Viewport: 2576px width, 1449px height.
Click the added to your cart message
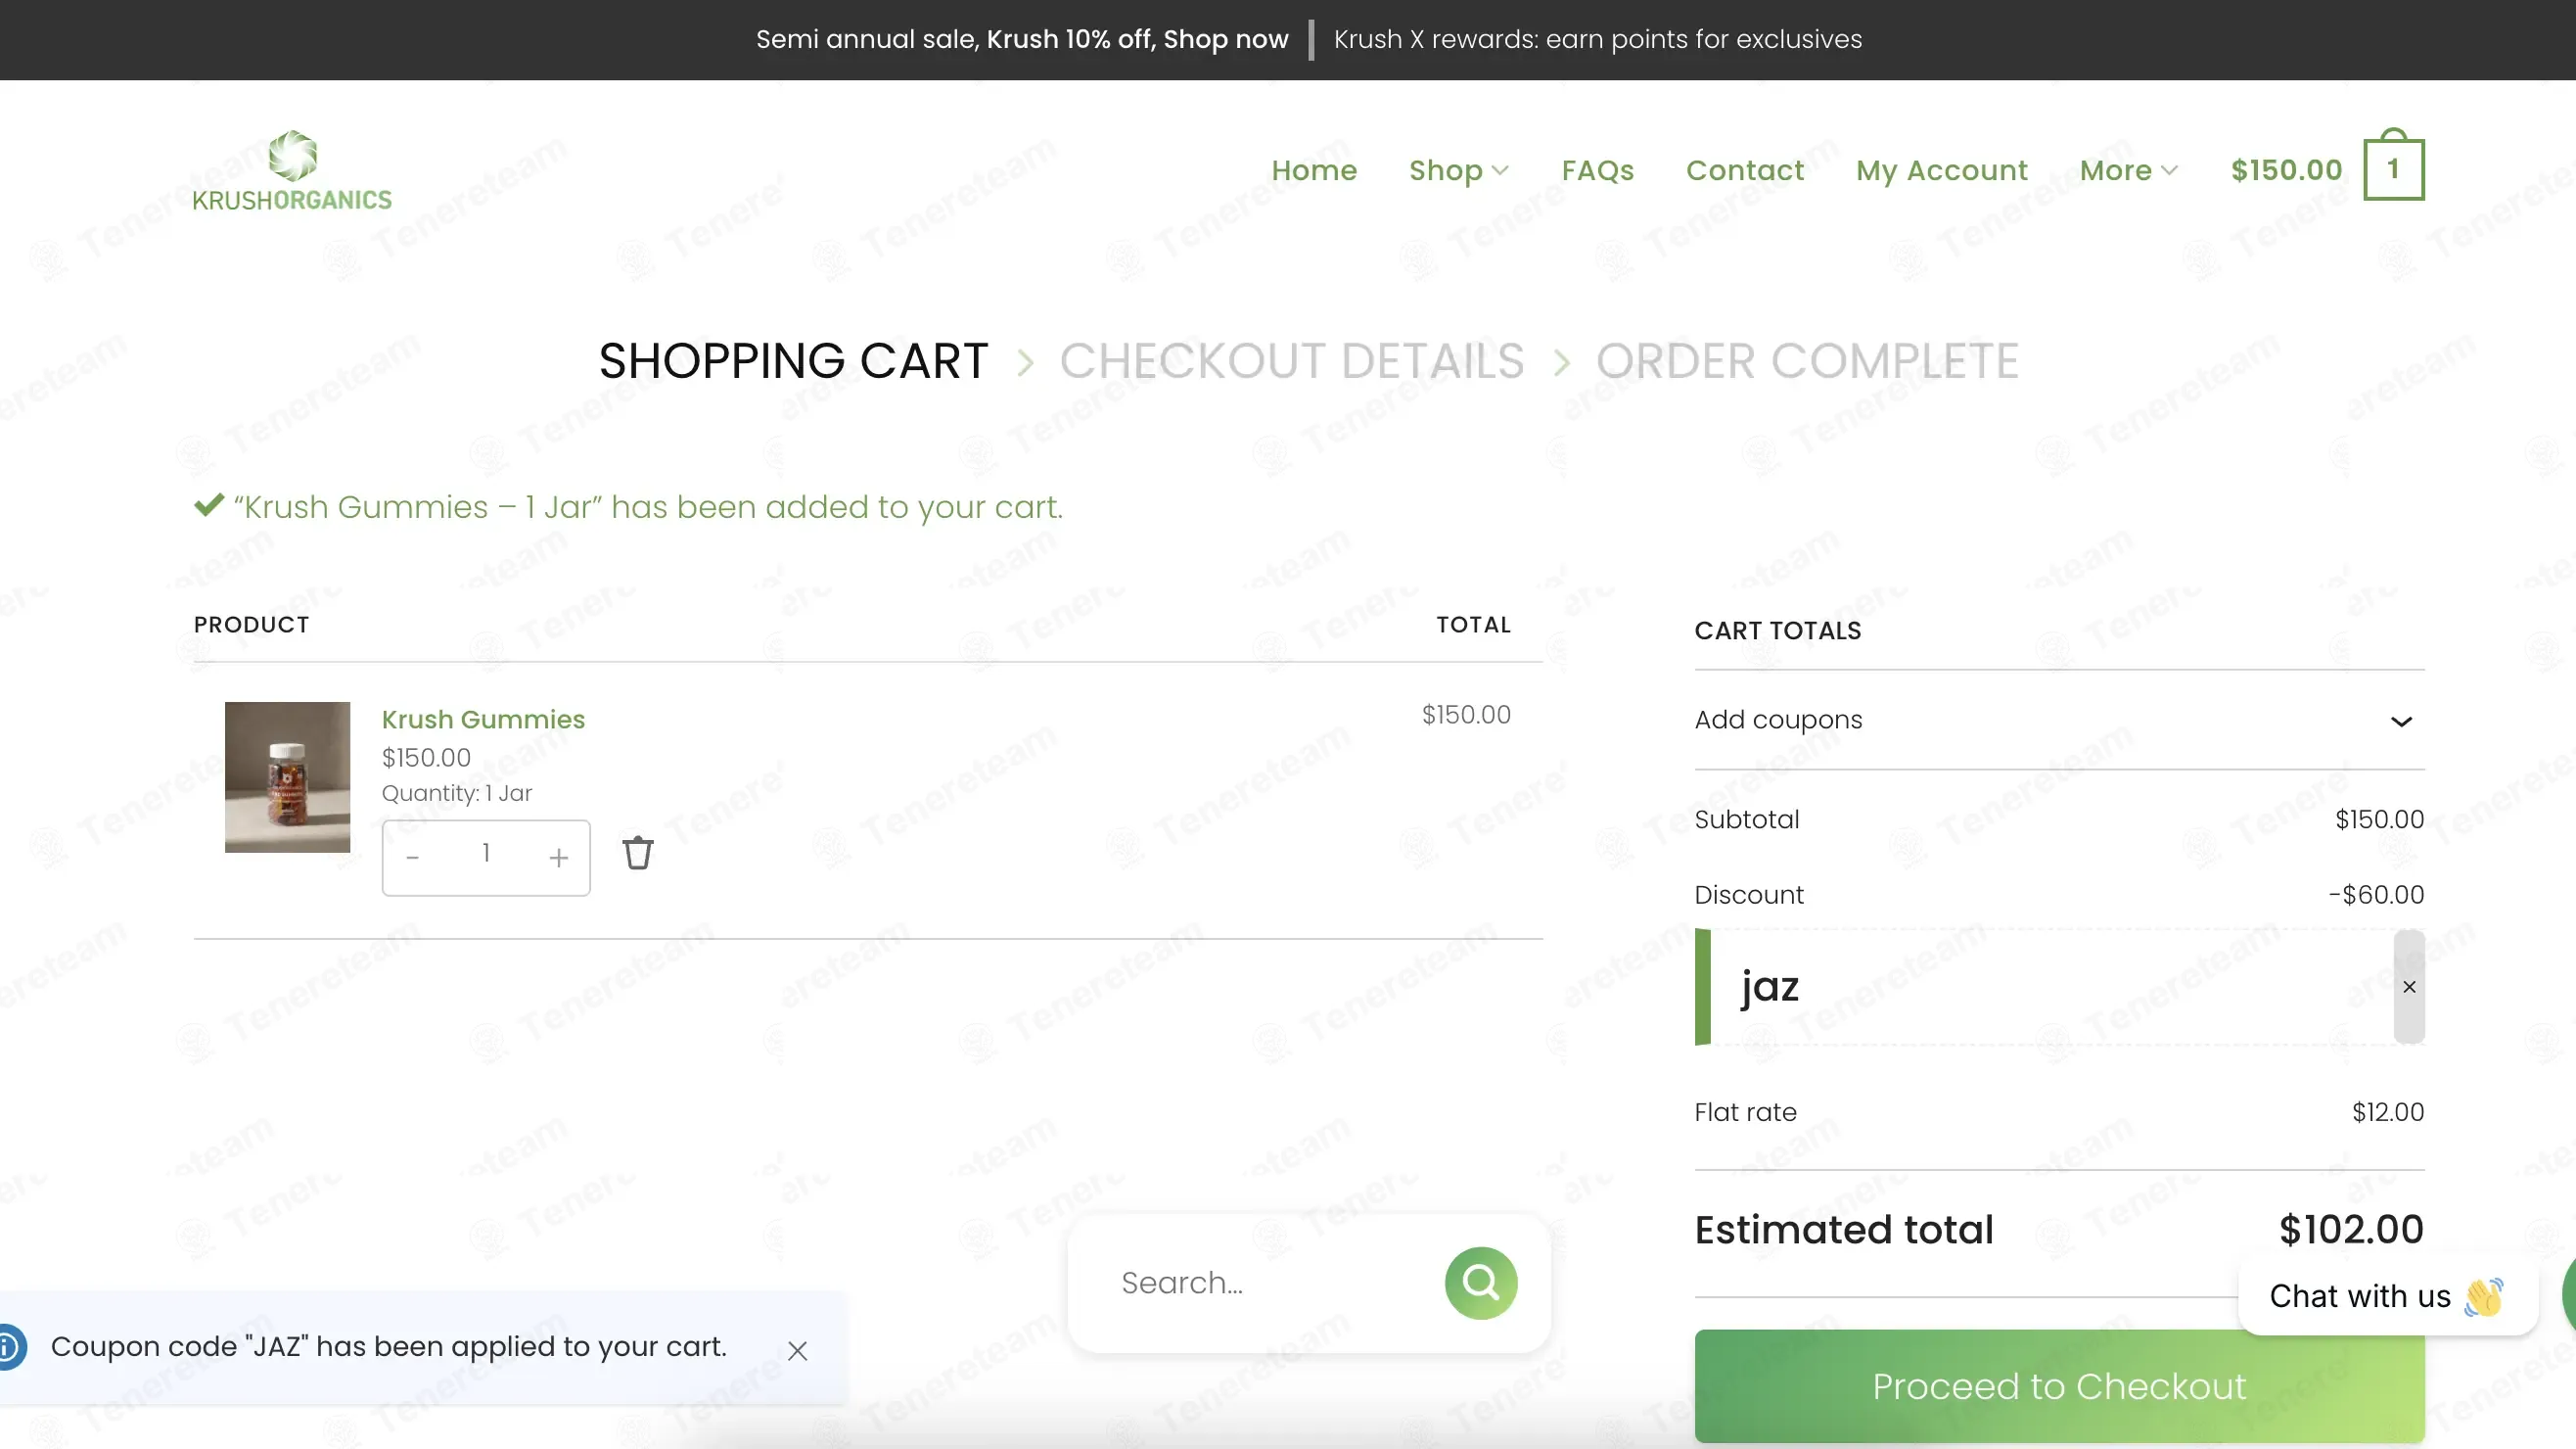coord(647,507)
